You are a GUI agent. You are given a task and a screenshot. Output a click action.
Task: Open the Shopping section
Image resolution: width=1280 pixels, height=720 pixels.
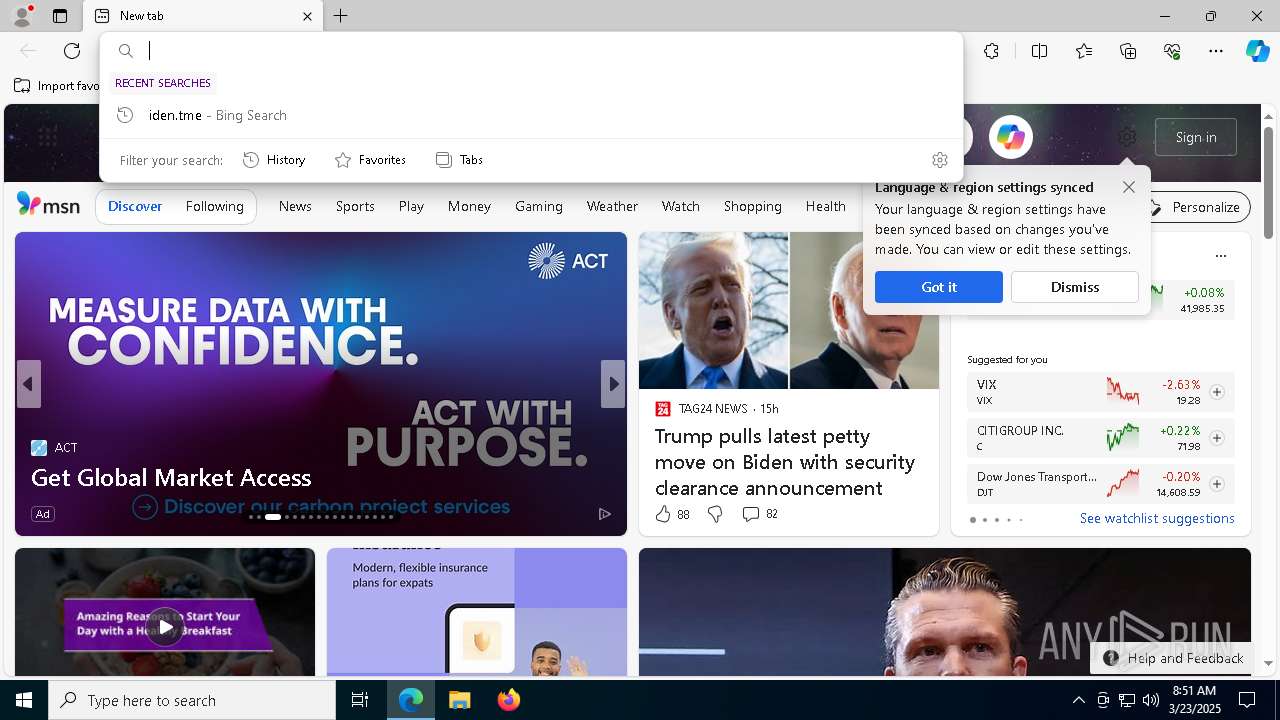pyautogui.click(x=752, y=206)
